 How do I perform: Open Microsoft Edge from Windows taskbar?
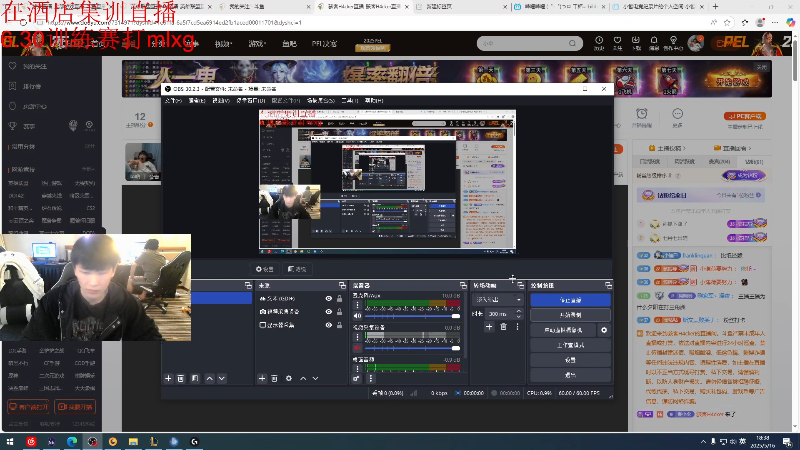coord(72,441)
